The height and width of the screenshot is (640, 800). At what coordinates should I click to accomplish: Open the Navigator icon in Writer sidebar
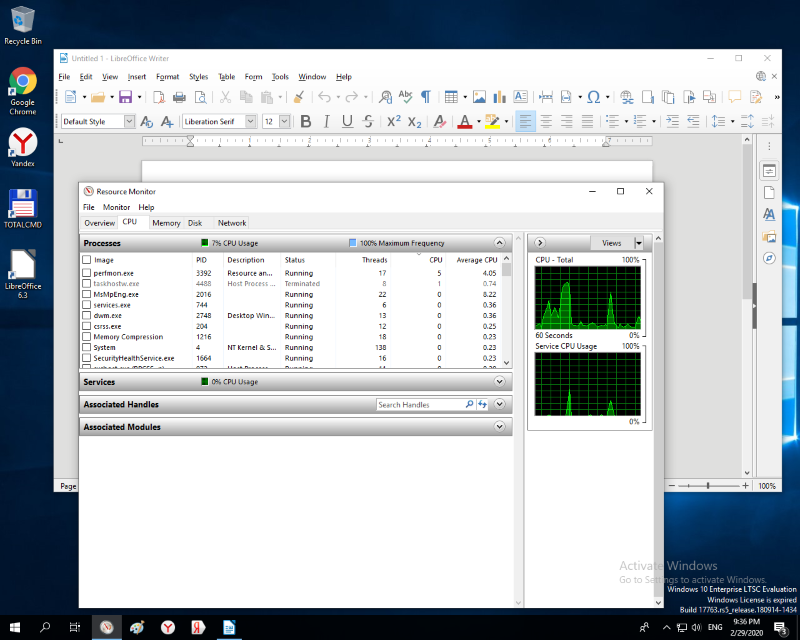click(769, 258)
